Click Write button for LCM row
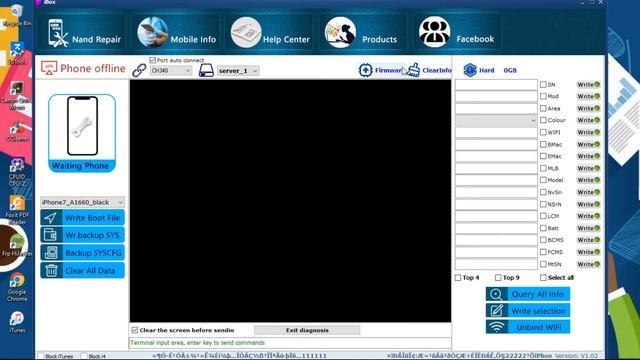 pos(588,216)
